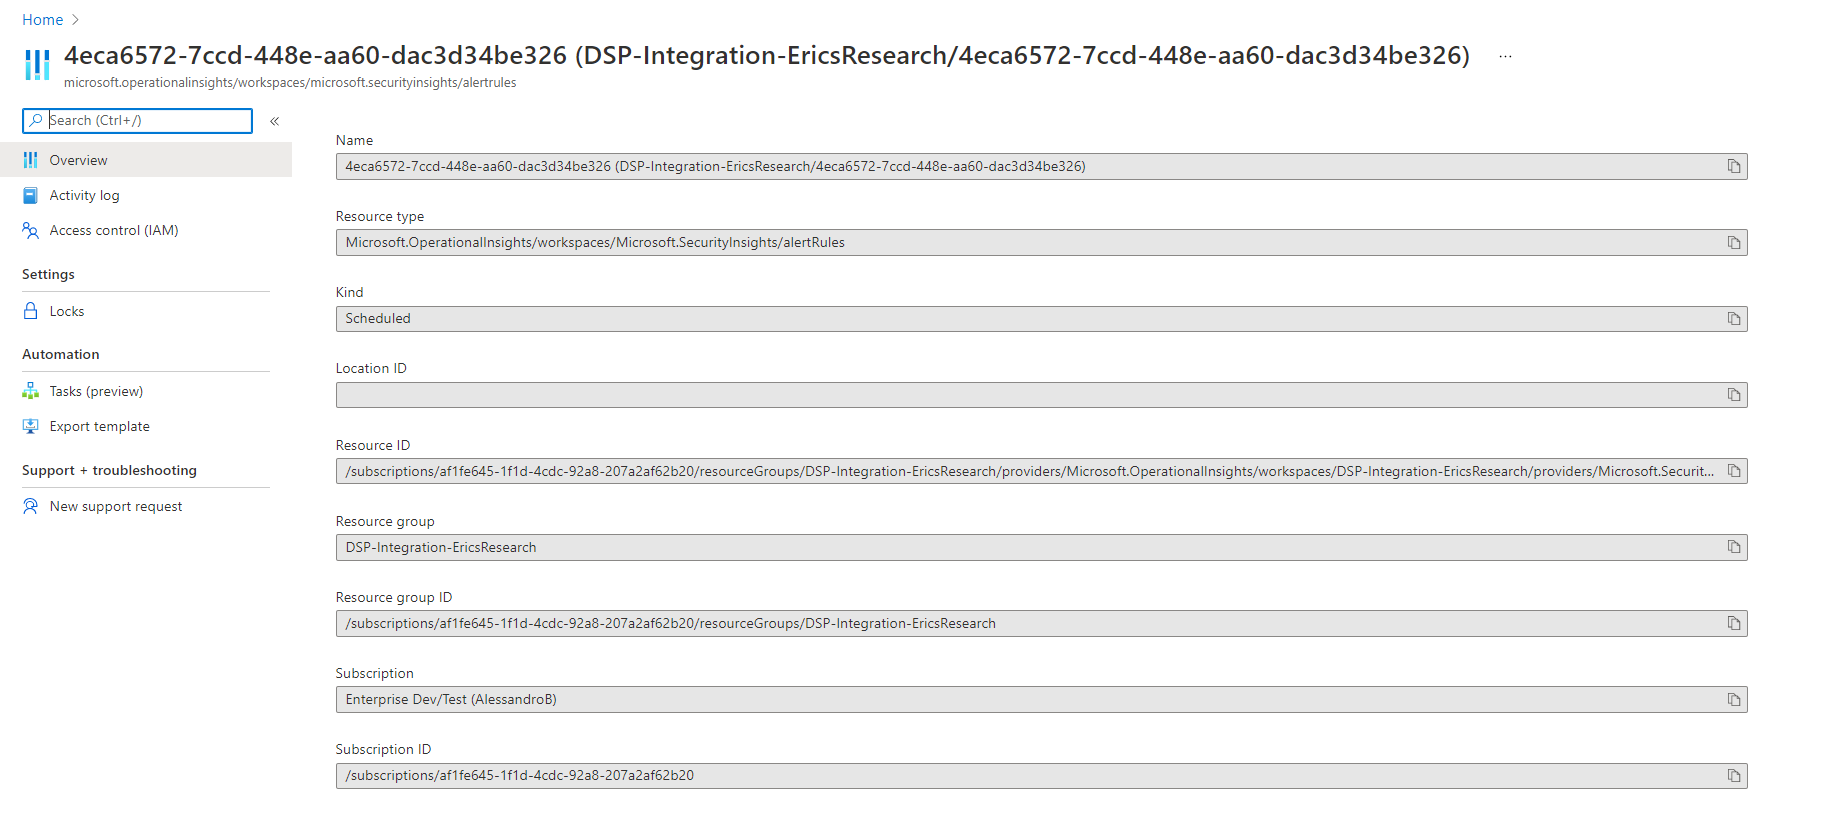Screen dimensions: 1843x813
Task: Open Export template via its icon
Action: coord(30,426)
